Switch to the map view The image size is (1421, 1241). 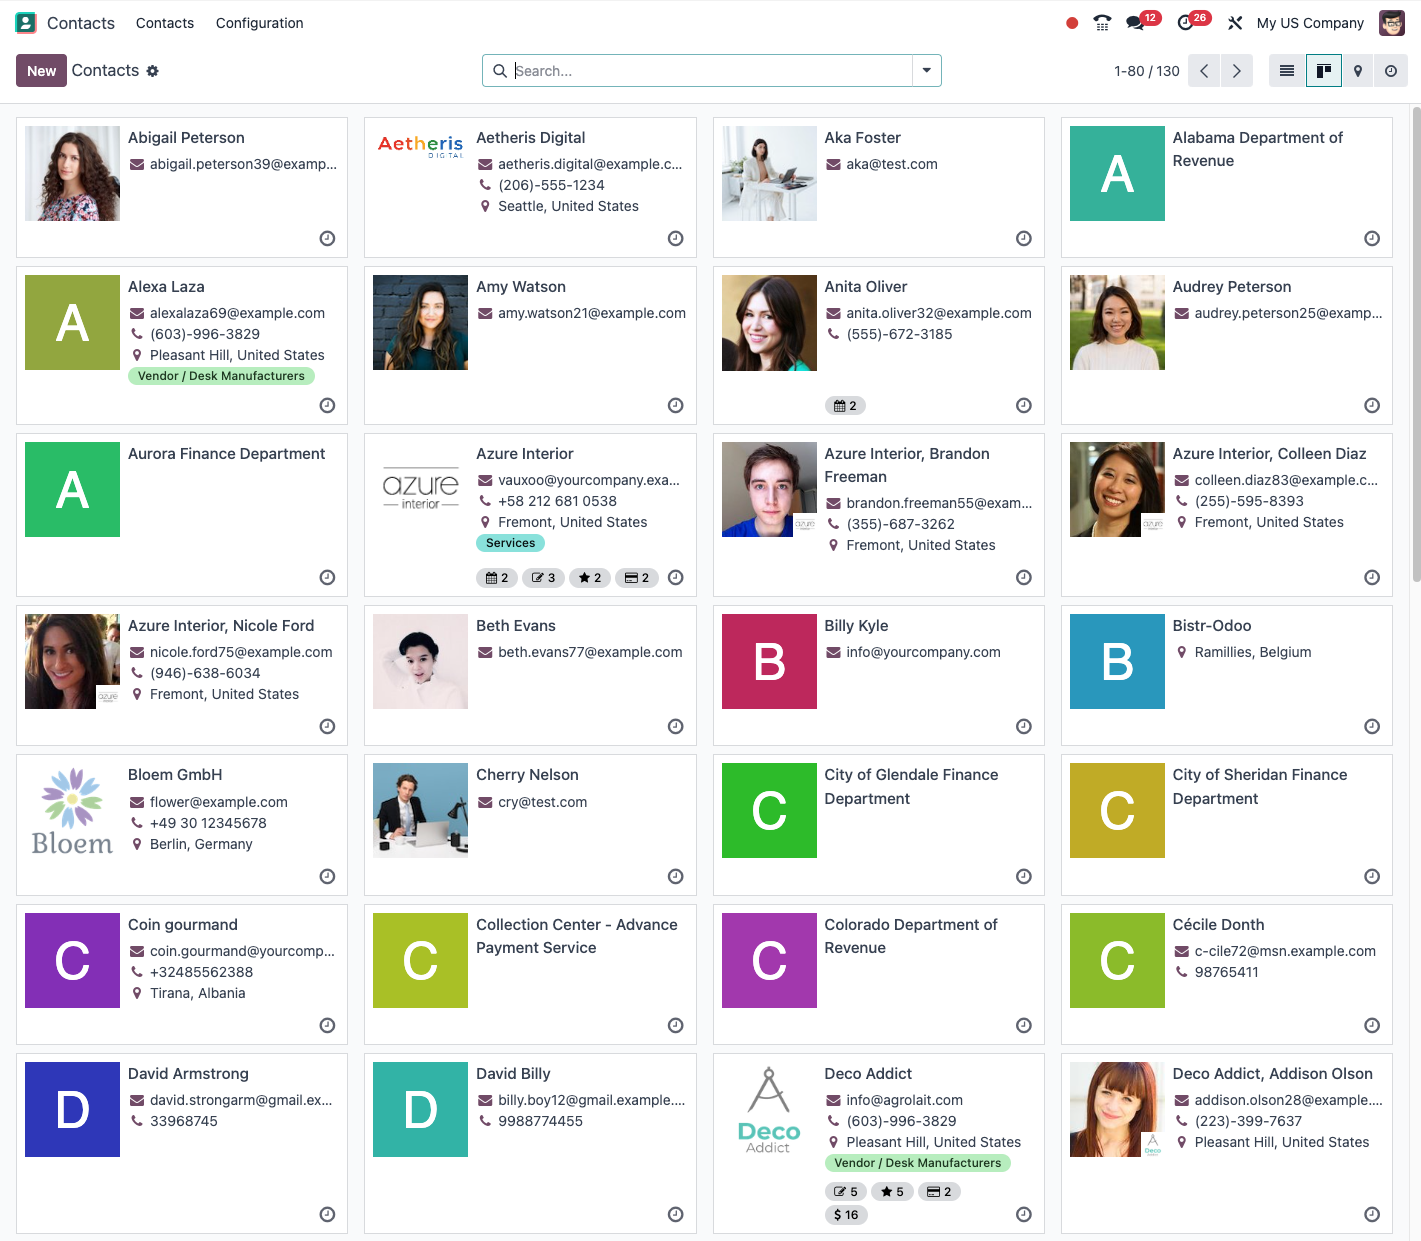(x=1358, y=71)
